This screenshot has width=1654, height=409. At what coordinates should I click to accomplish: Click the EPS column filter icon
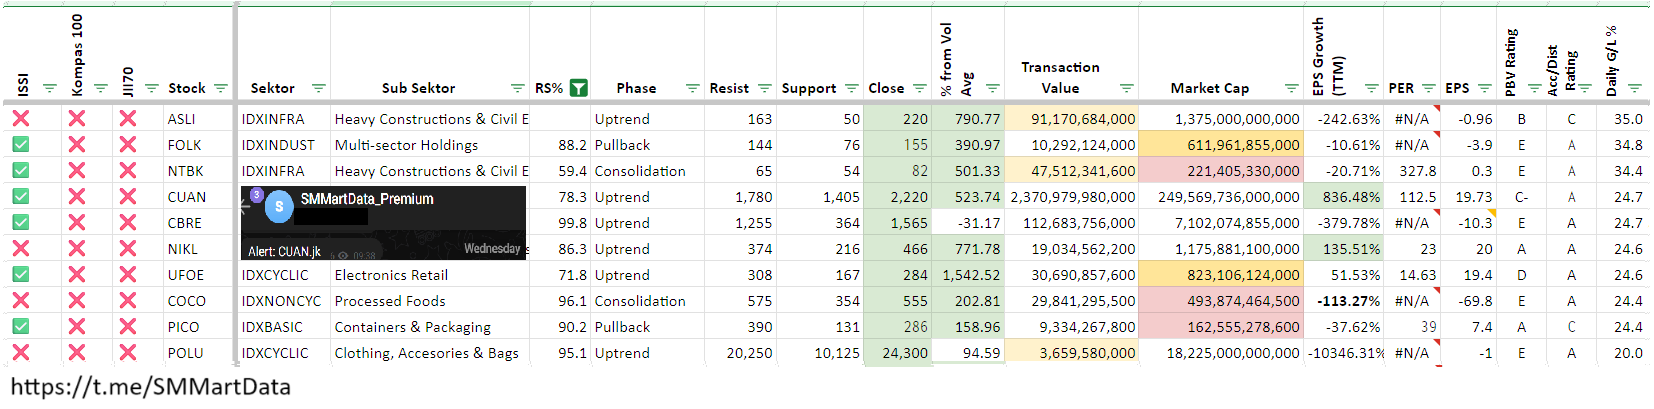[x=1485, y=88]
